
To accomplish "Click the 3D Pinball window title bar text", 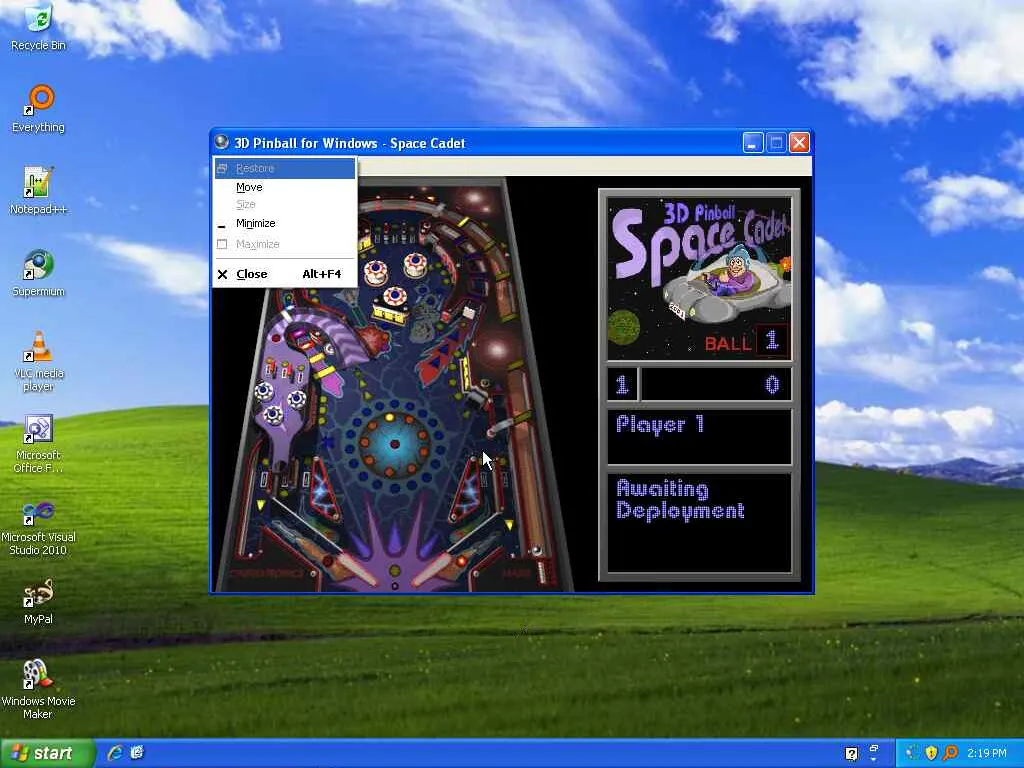I will point(350,143).
